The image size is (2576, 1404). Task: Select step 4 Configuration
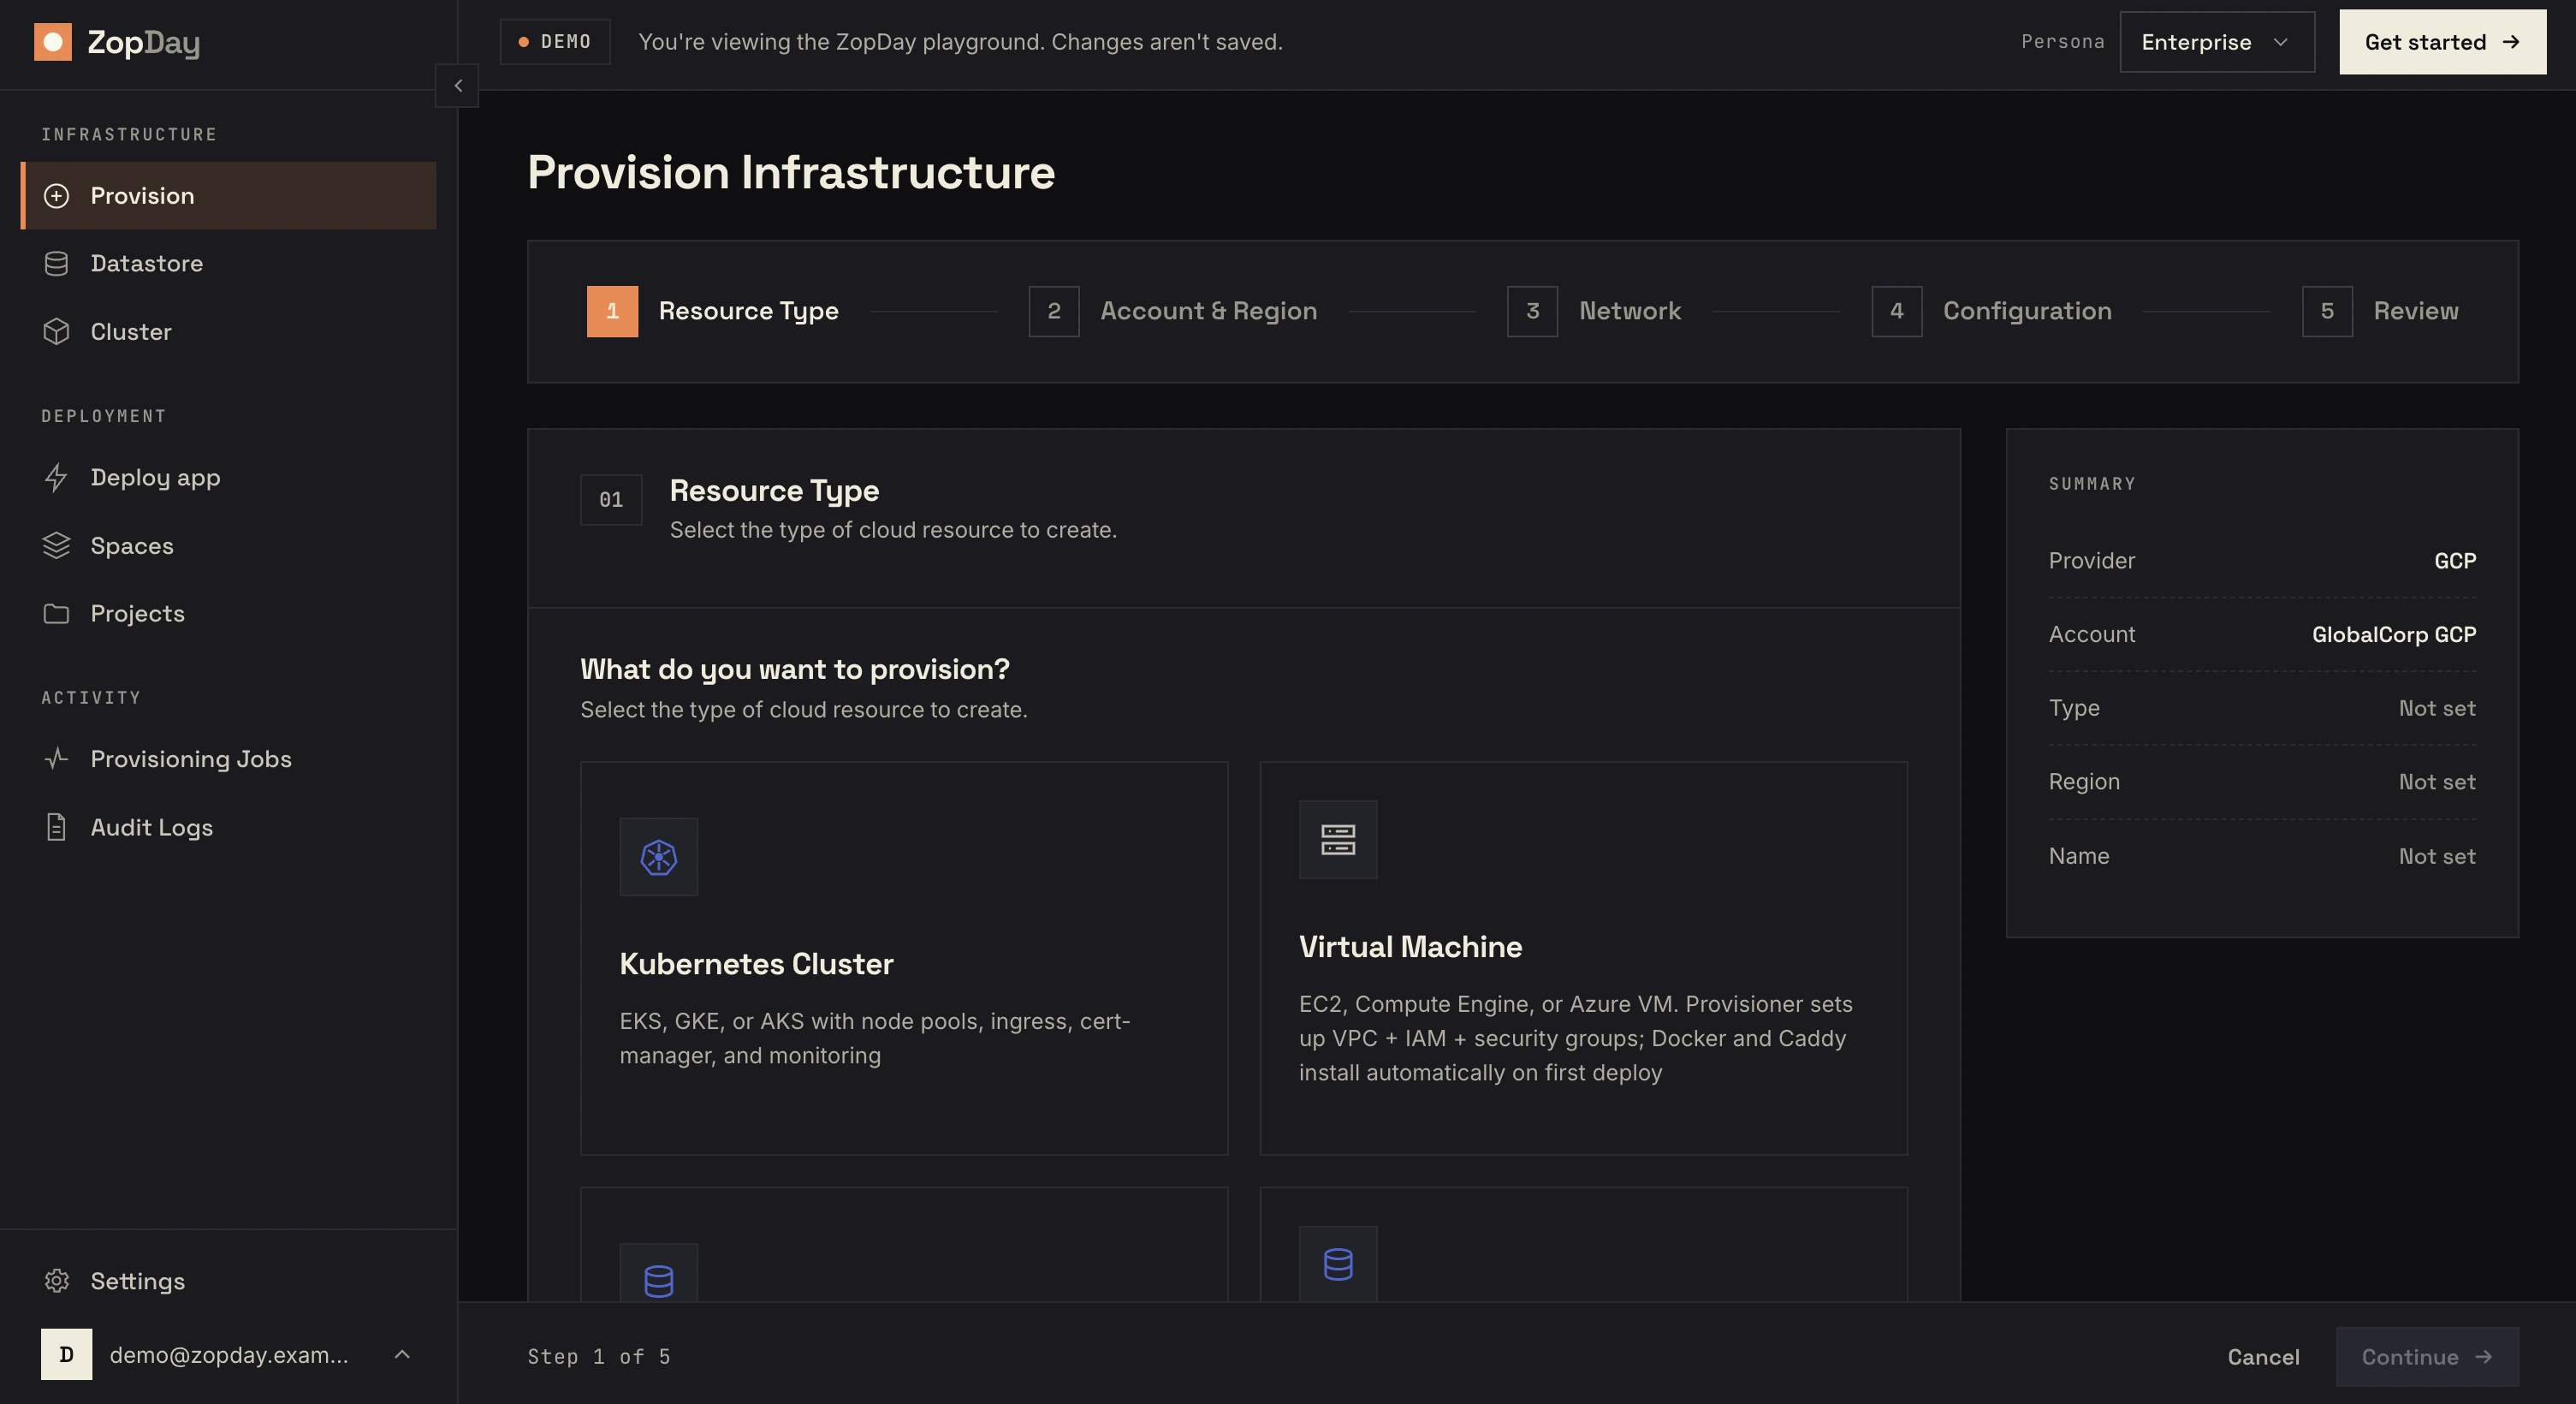pyautogui.click(x=1992, y=312)
